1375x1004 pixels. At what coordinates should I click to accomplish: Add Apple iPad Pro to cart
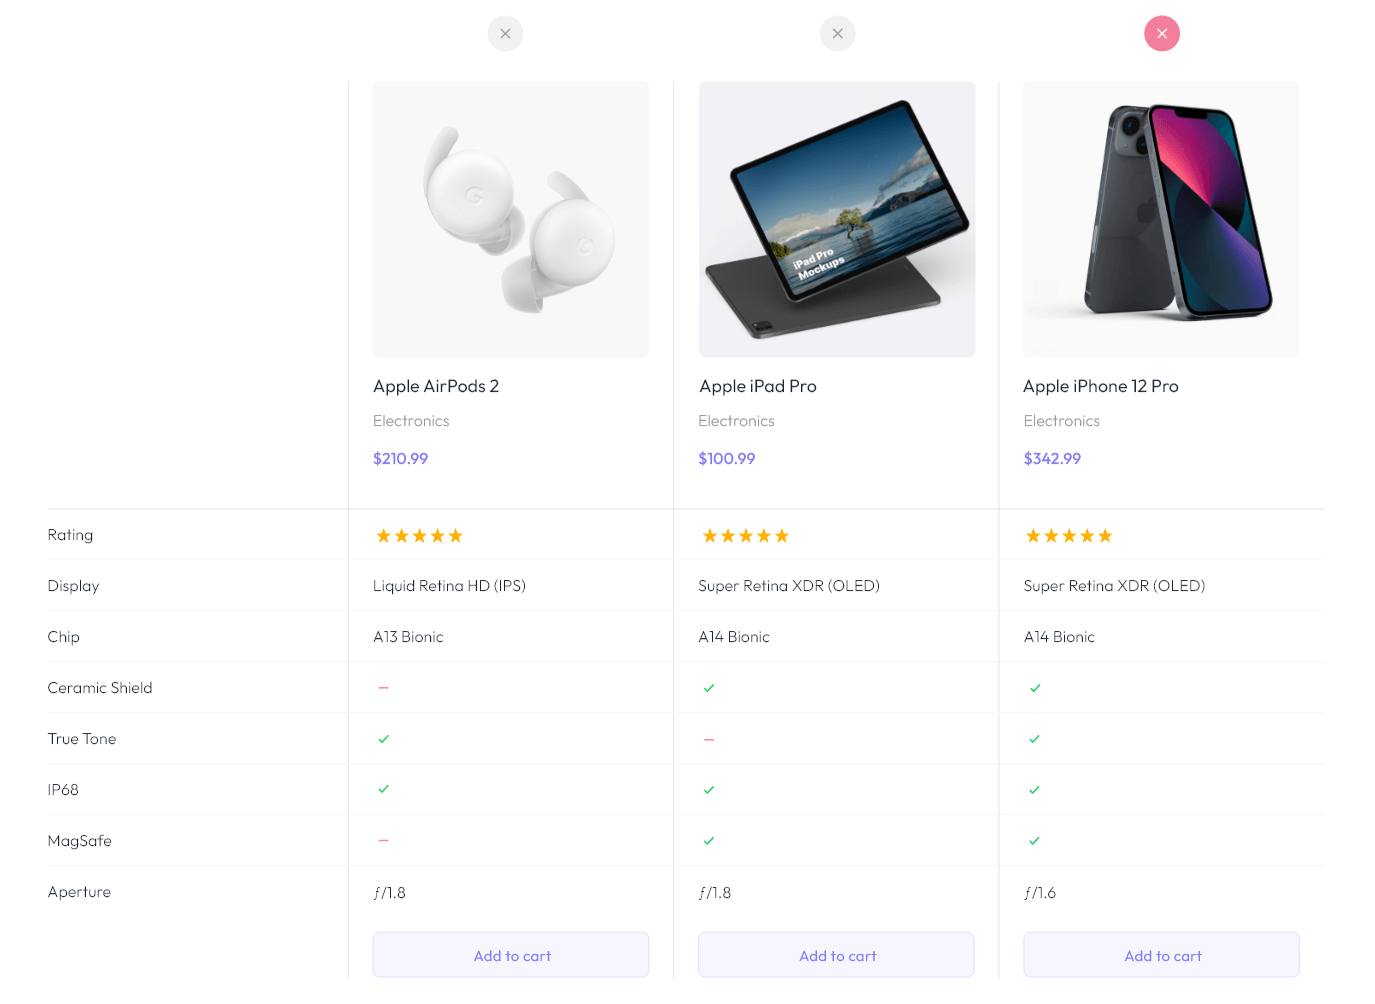click(836, 955)
